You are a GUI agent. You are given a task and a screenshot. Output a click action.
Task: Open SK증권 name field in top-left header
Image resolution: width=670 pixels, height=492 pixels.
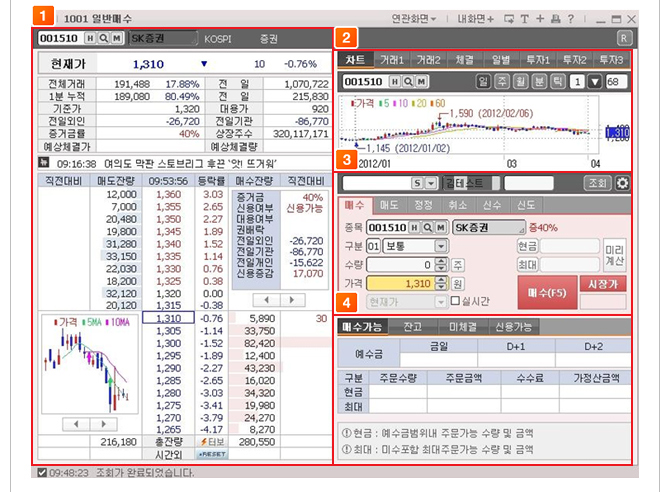click(x=164, y=38)
